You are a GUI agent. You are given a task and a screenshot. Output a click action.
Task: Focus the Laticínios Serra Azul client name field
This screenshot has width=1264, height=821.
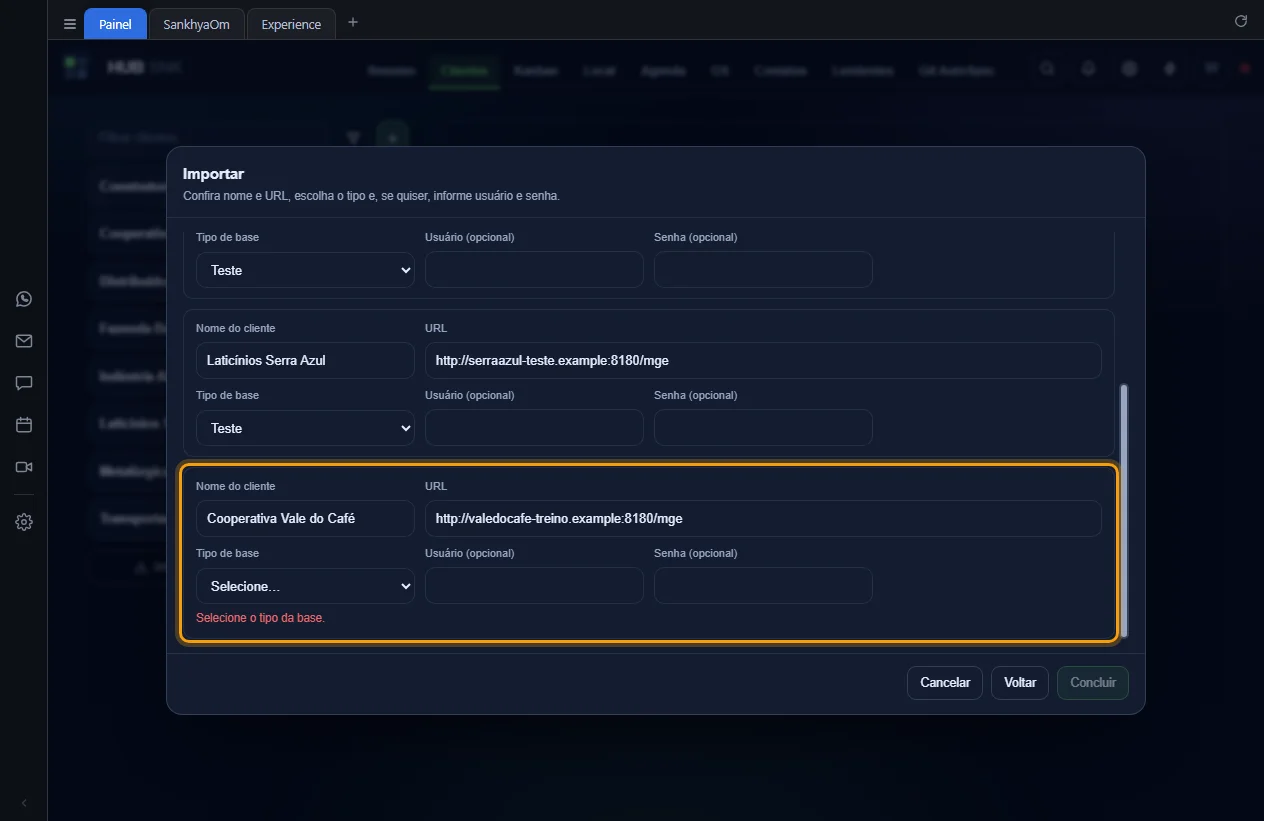pos(305,361)
